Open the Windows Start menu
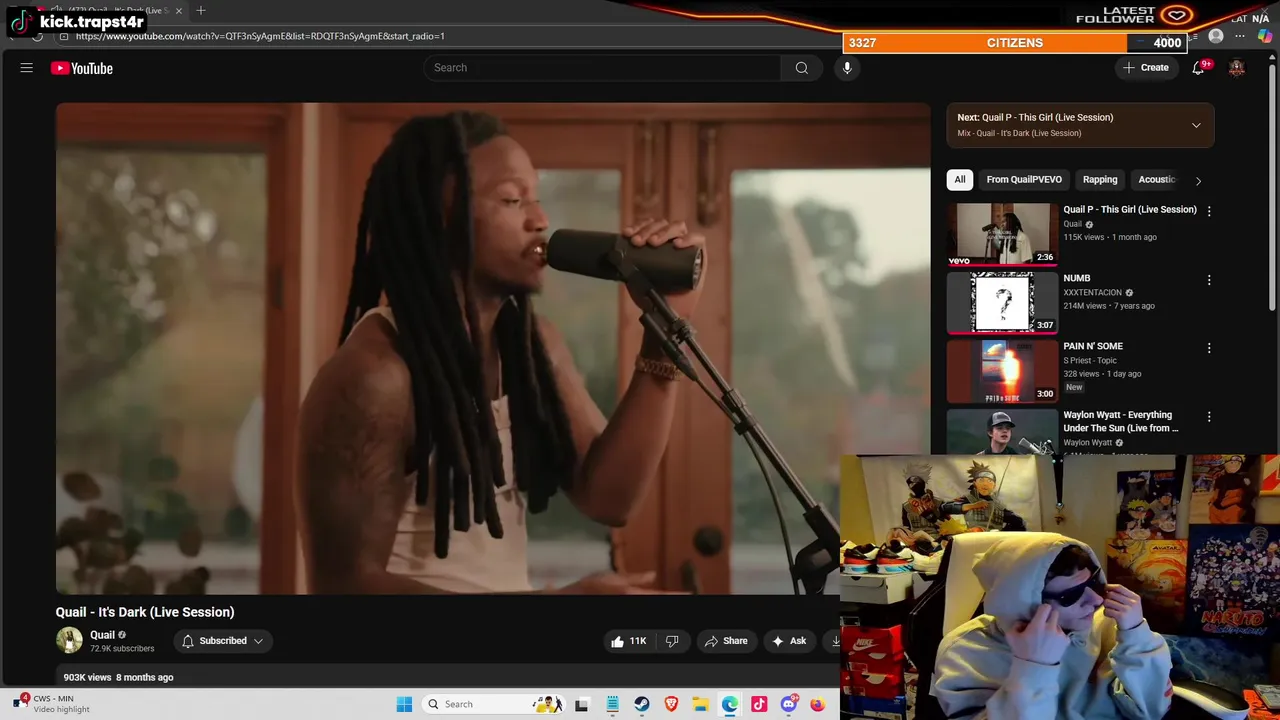This screenshot has height=720, width=1280. (404, 704)
